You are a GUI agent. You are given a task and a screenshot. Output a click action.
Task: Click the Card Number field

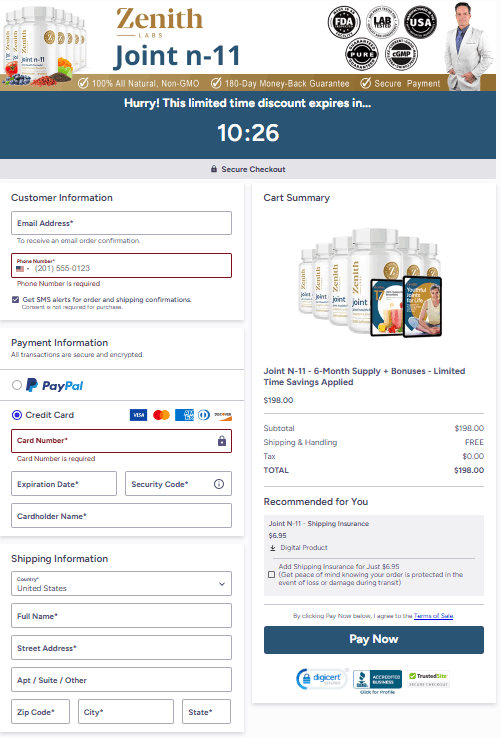click(x=121, y=441)
